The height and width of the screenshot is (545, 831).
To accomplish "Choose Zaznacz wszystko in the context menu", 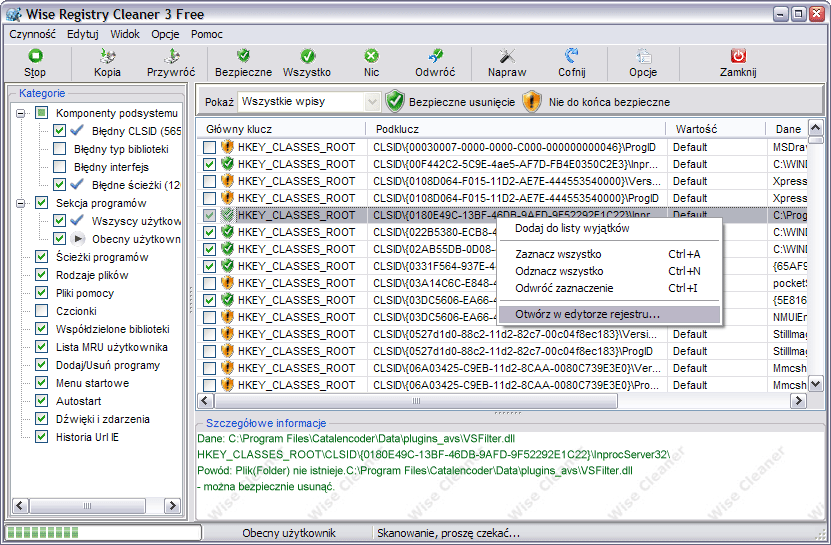I will pyautogui.click(x=610, y=254).
